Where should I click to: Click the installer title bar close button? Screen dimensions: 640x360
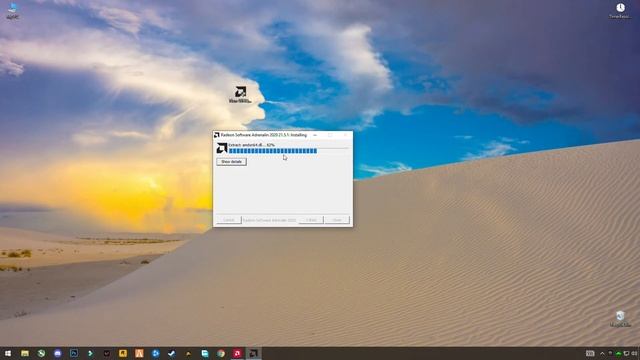click(345, 135)
